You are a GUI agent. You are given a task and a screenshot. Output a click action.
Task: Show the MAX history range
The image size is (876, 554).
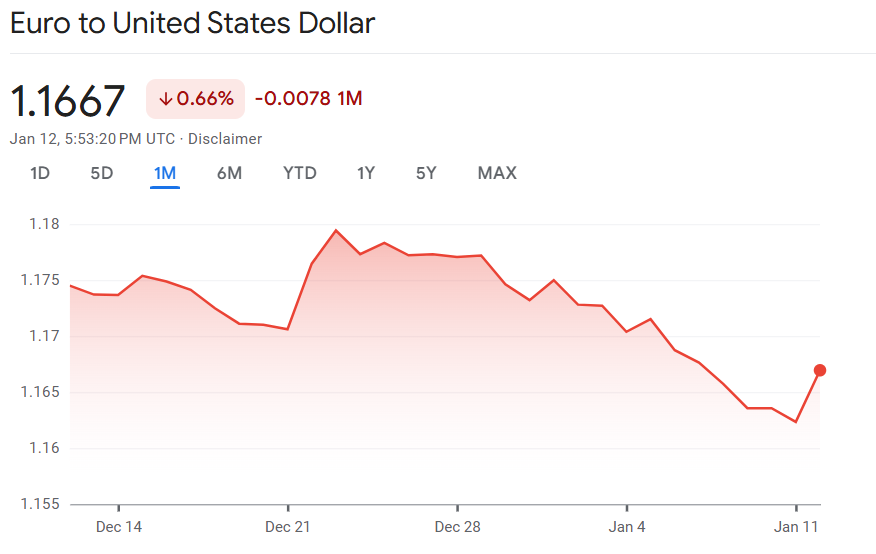click(x=497, y=173)
